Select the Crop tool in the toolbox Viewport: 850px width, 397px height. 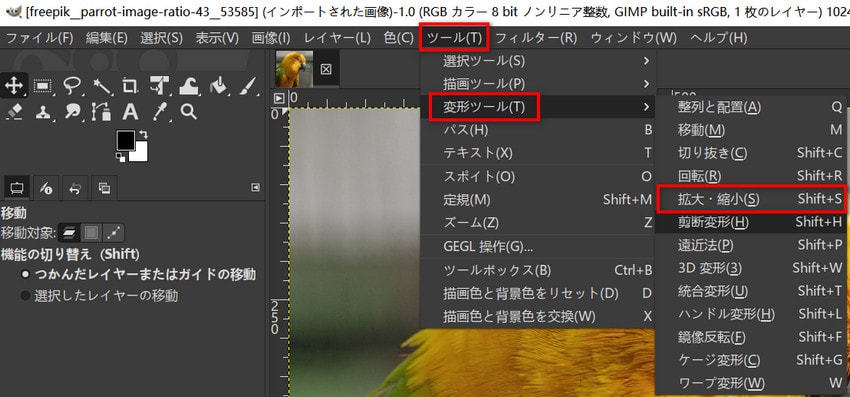pyautogui.click(x=130, y=86)
